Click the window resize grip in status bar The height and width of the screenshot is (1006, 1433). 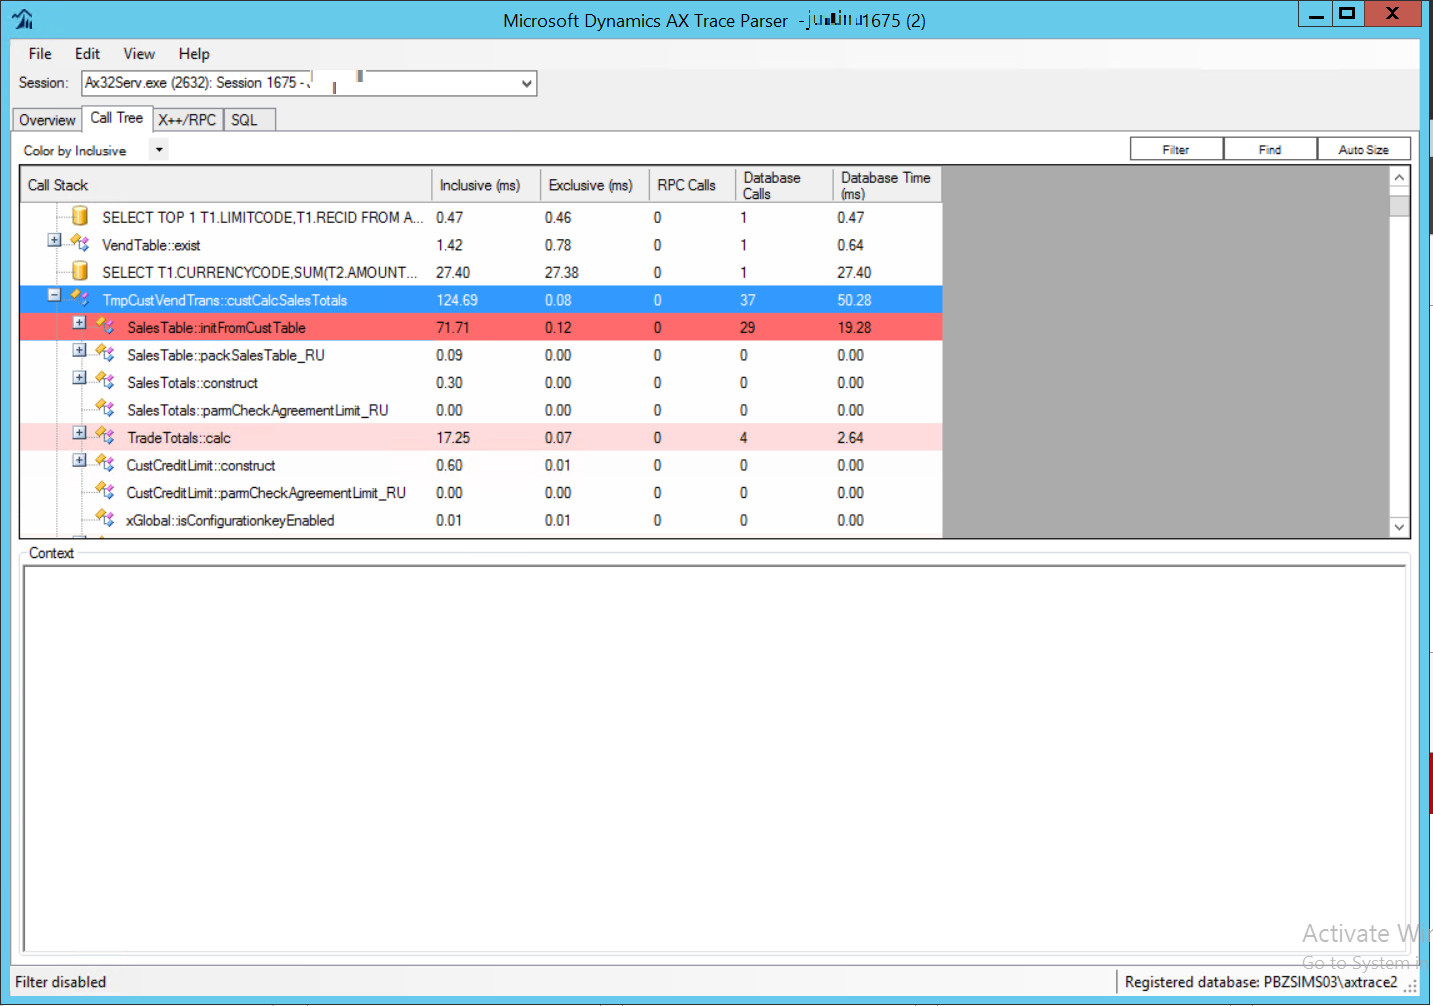(x=1410, y=986)
